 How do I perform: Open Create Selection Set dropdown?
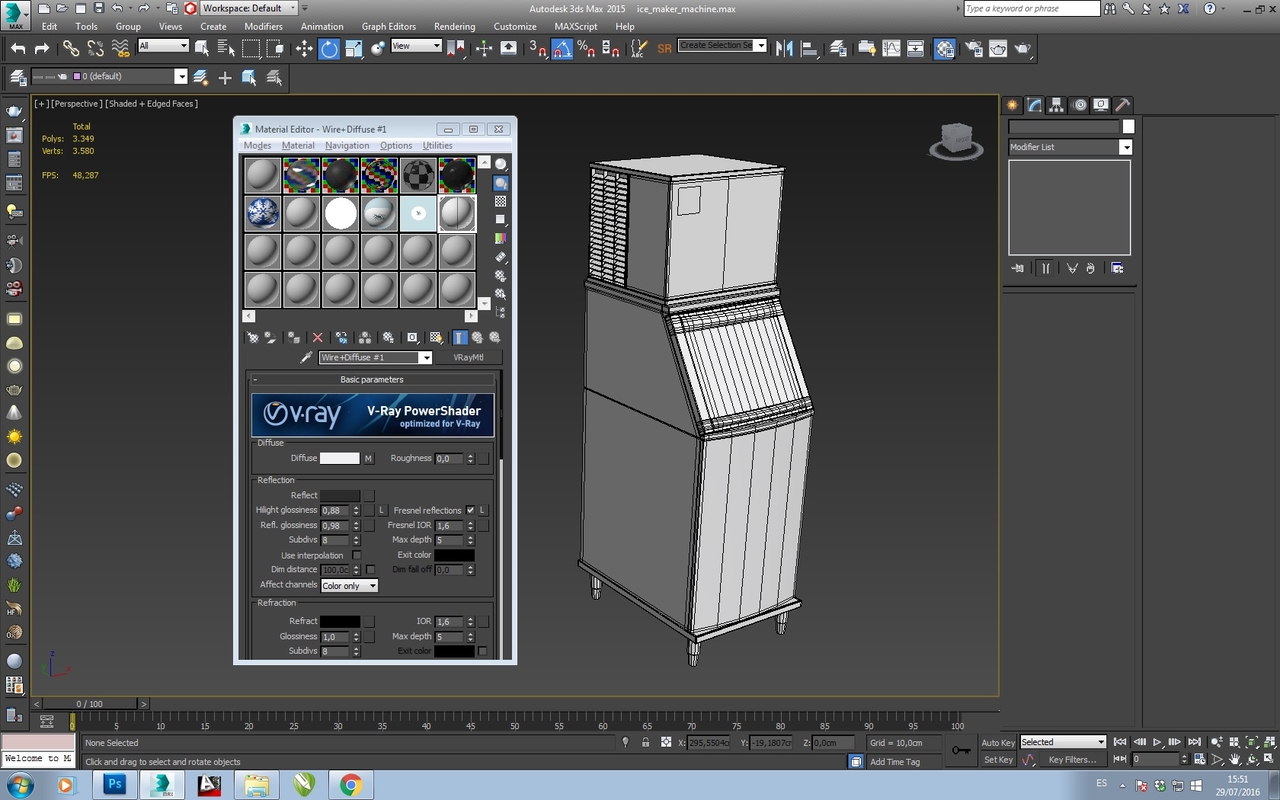tap(722, 46)
